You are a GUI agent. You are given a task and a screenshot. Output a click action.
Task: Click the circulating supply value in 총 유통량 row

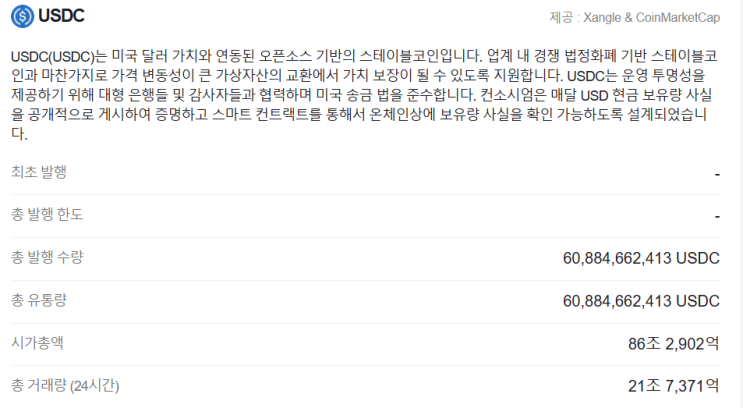click(641, 301)
